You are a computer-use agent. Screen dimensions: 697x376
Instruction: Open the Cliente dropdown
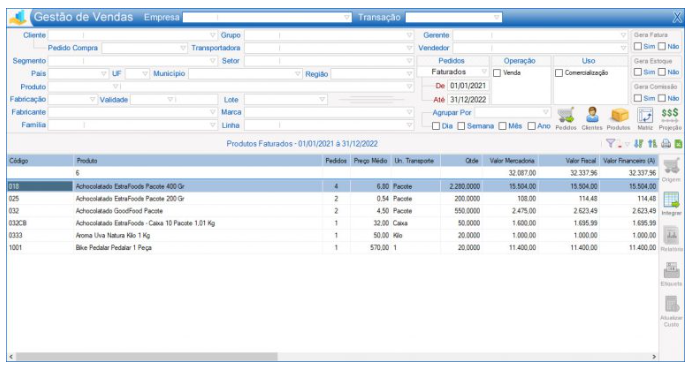point(212,35)
